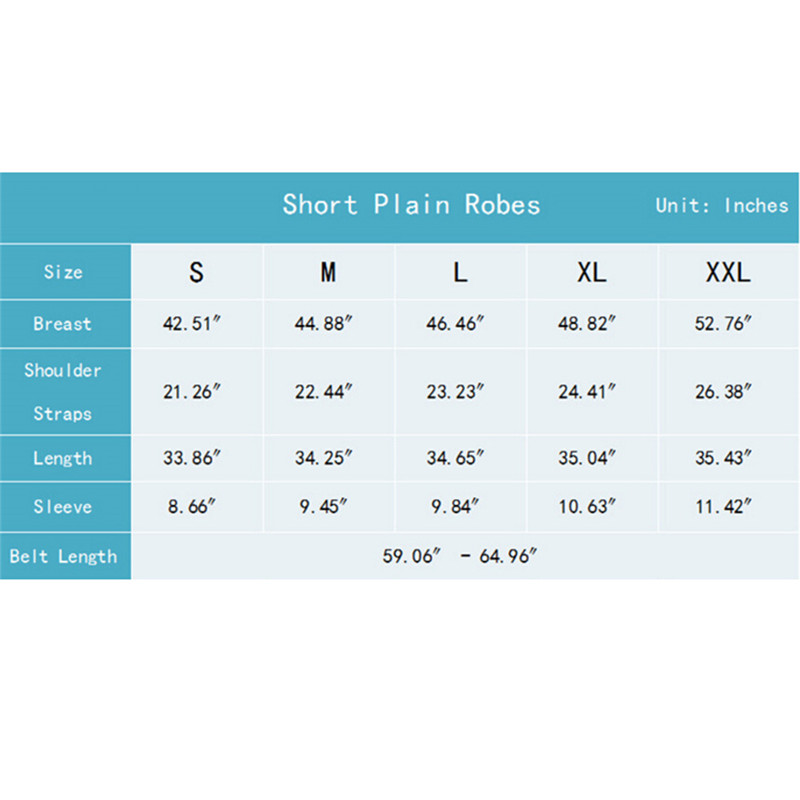
Task: Select the XL size column header
Action: click(592, 272)
